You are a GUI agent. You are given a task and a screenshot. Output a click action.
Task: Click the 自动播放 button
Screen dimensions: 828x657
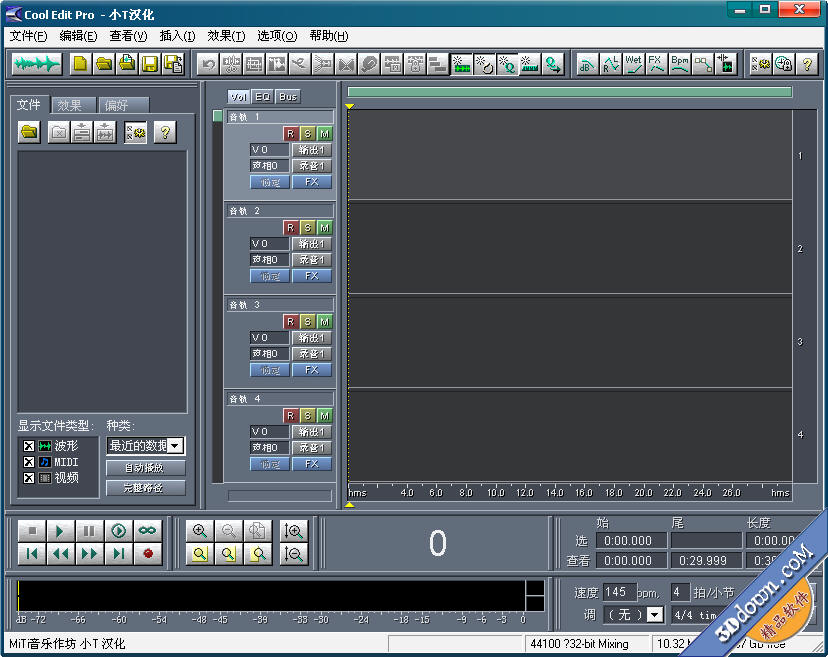(145, 468)
